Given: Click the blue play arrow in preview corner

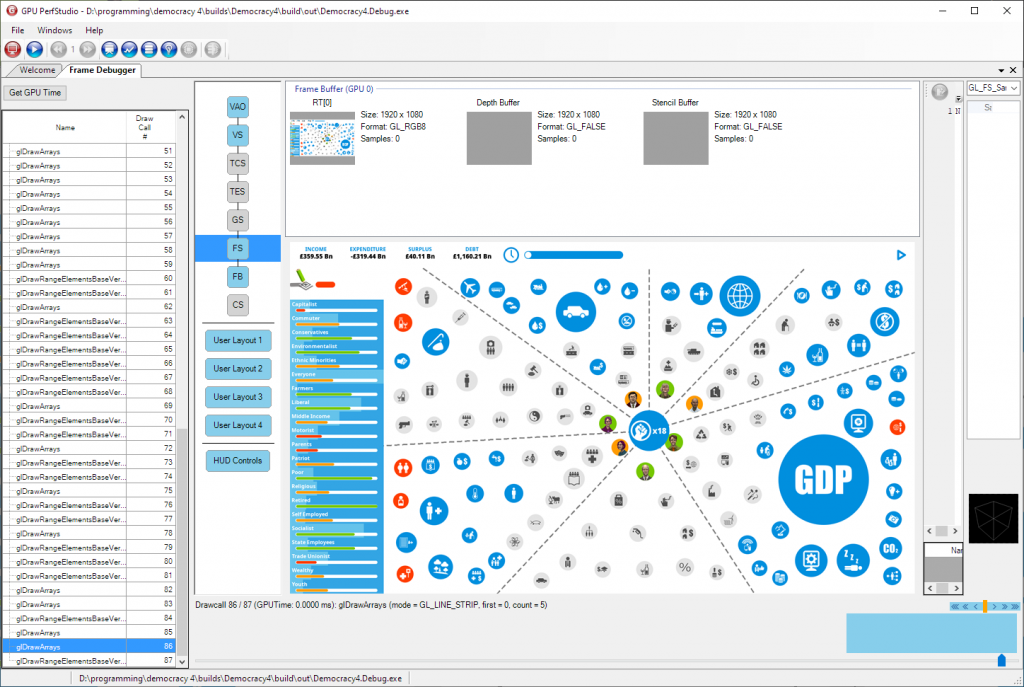Looking at the screenshot, I should click(901, 255).
